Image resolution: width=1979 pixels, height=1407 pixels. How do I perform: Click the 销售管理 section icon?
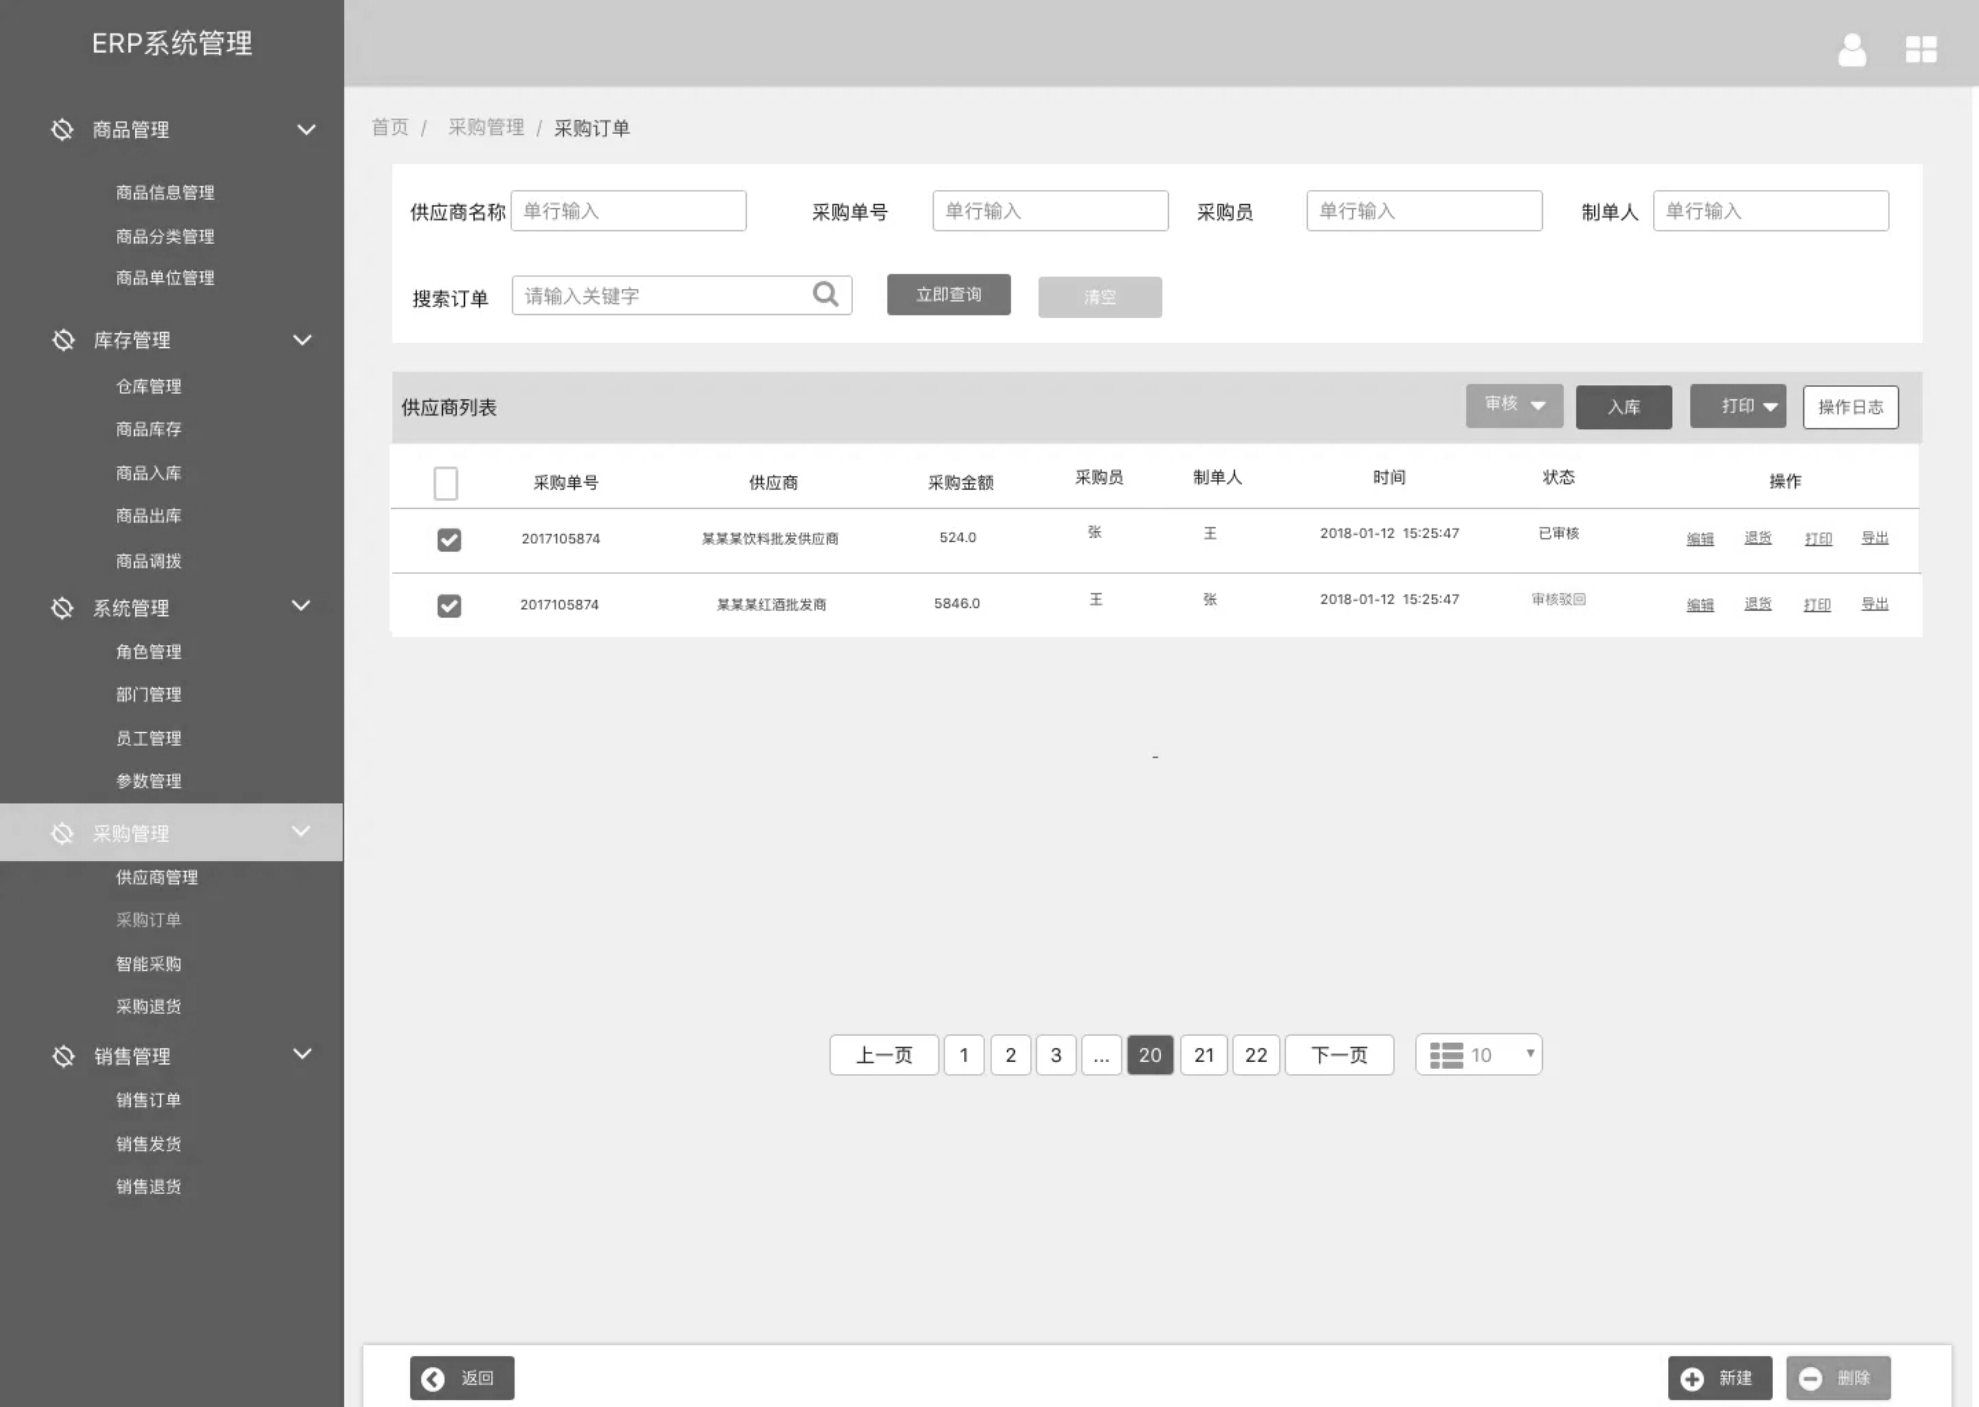[63, 1056]
